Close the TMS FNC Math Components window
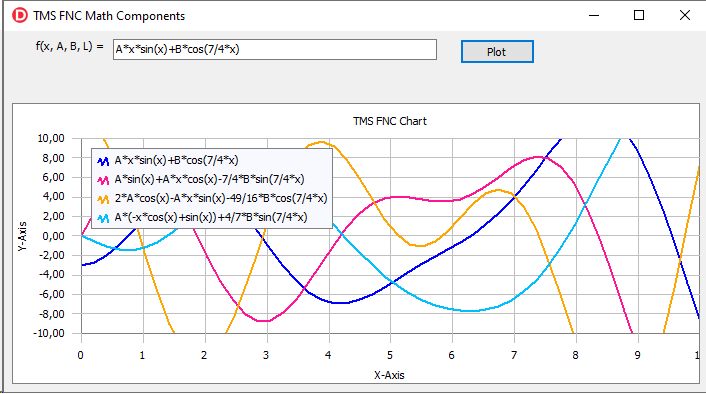 (685, 15)
